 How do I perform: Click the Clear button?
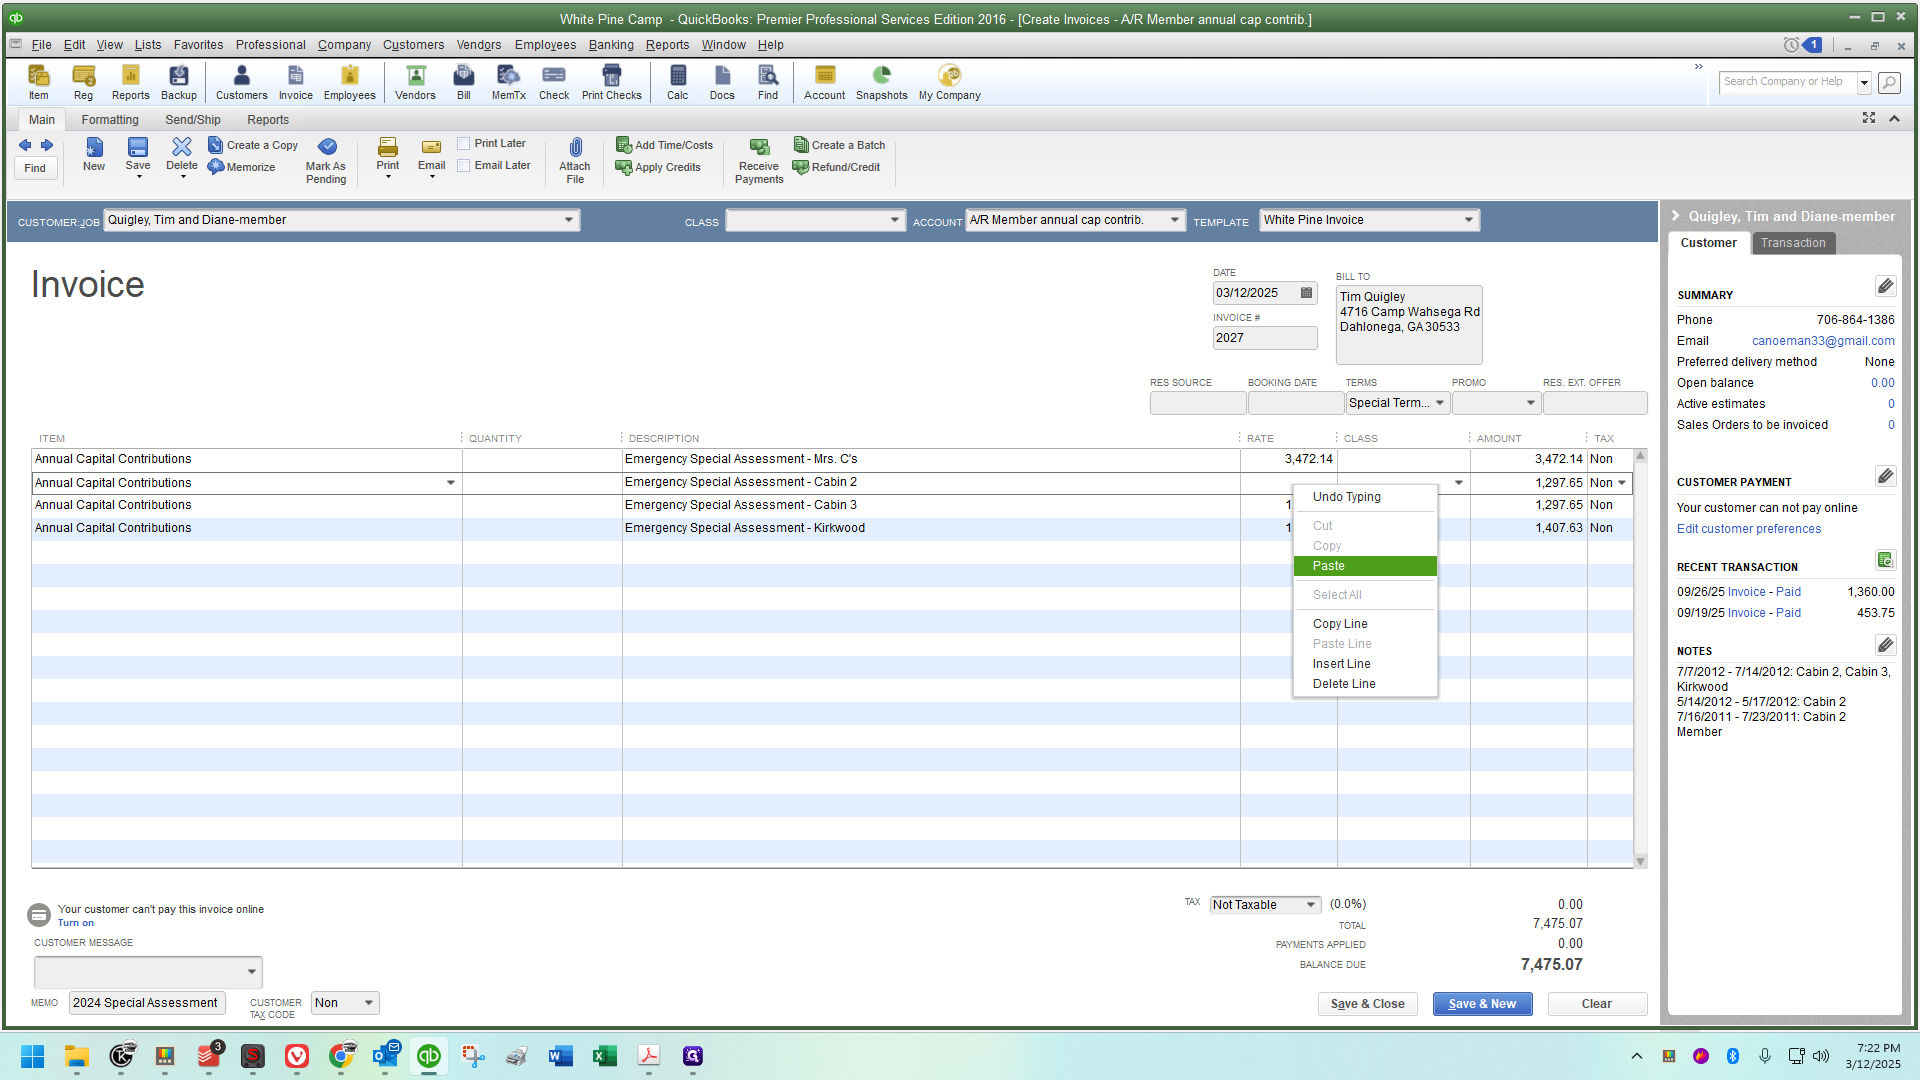click(1597, 1004)
